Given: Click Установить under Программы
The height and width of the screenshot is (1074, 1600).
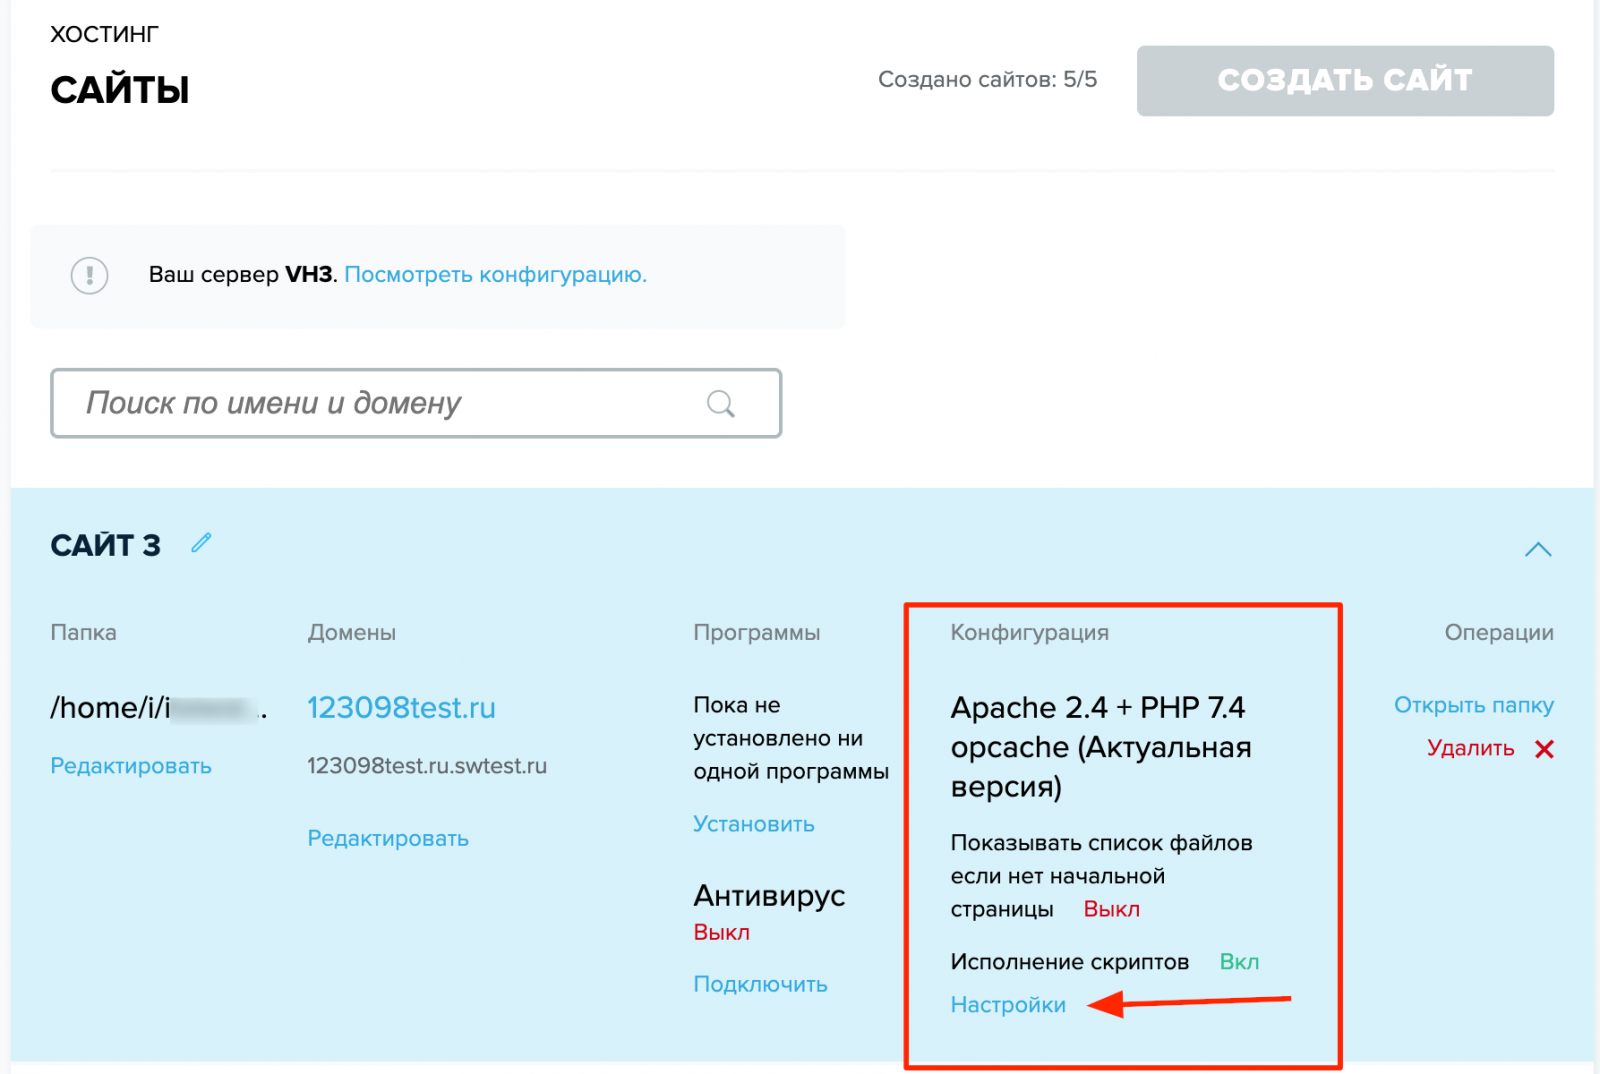Looking at the screenshot, I should pos(754,824).
